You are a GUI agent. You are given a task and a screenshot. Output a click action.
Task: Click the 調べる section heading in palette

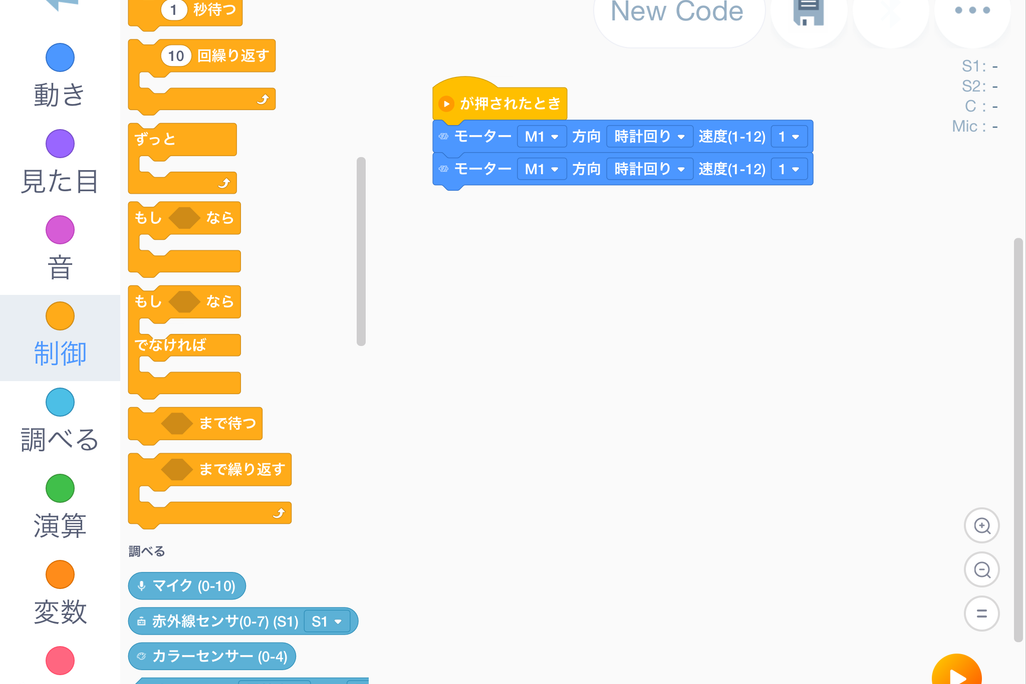(x=147, y=551)
